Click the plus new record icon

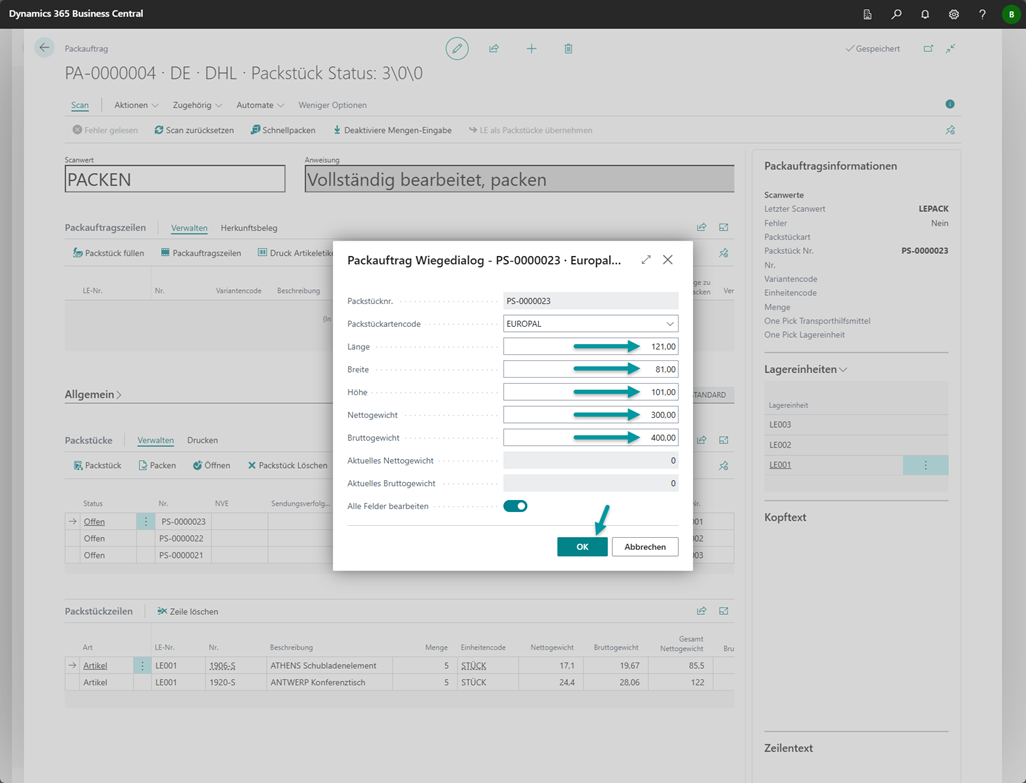coord(531,48)
